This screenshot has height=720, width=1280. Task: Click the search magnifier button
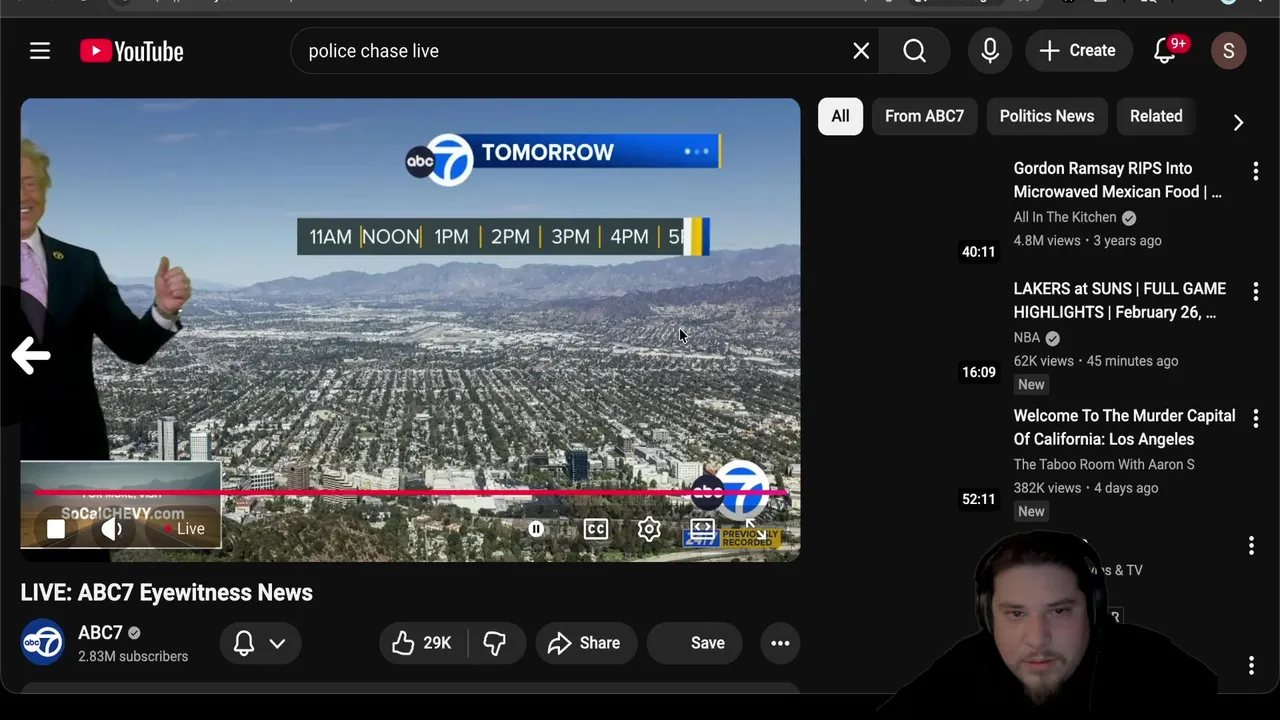914,51
